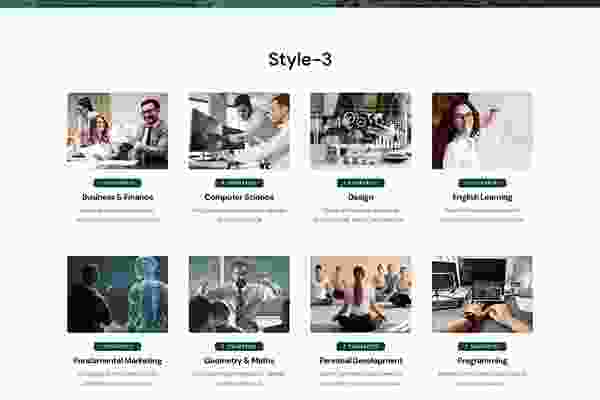
Task: Click the Computer Science category thumbnail
Action: (x=239, y=131)
